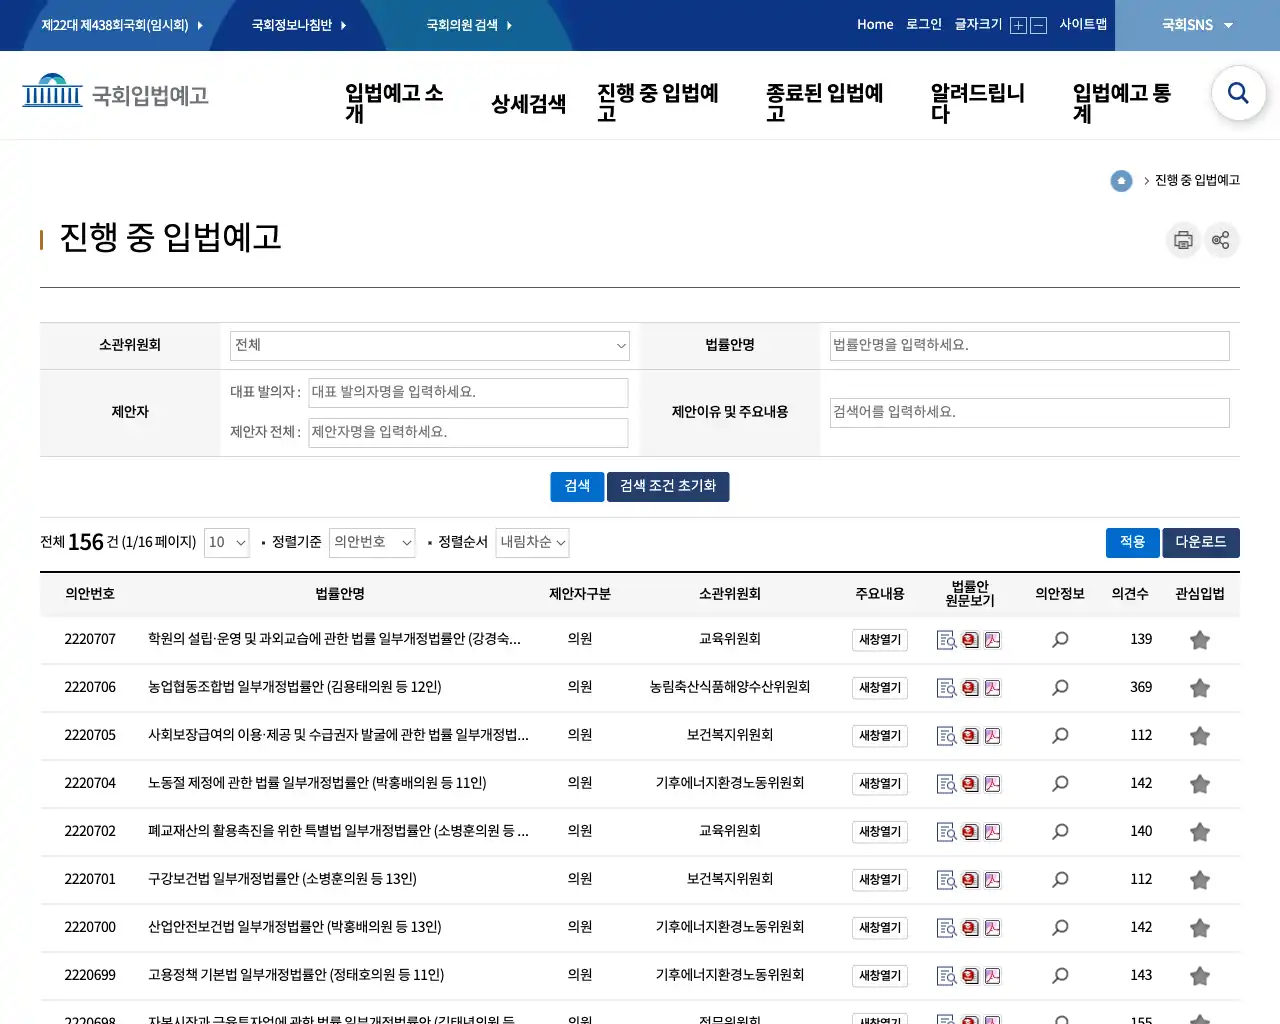
Task: Click 새창열기 button for bill 2220707
Action: tap(880, 640)
